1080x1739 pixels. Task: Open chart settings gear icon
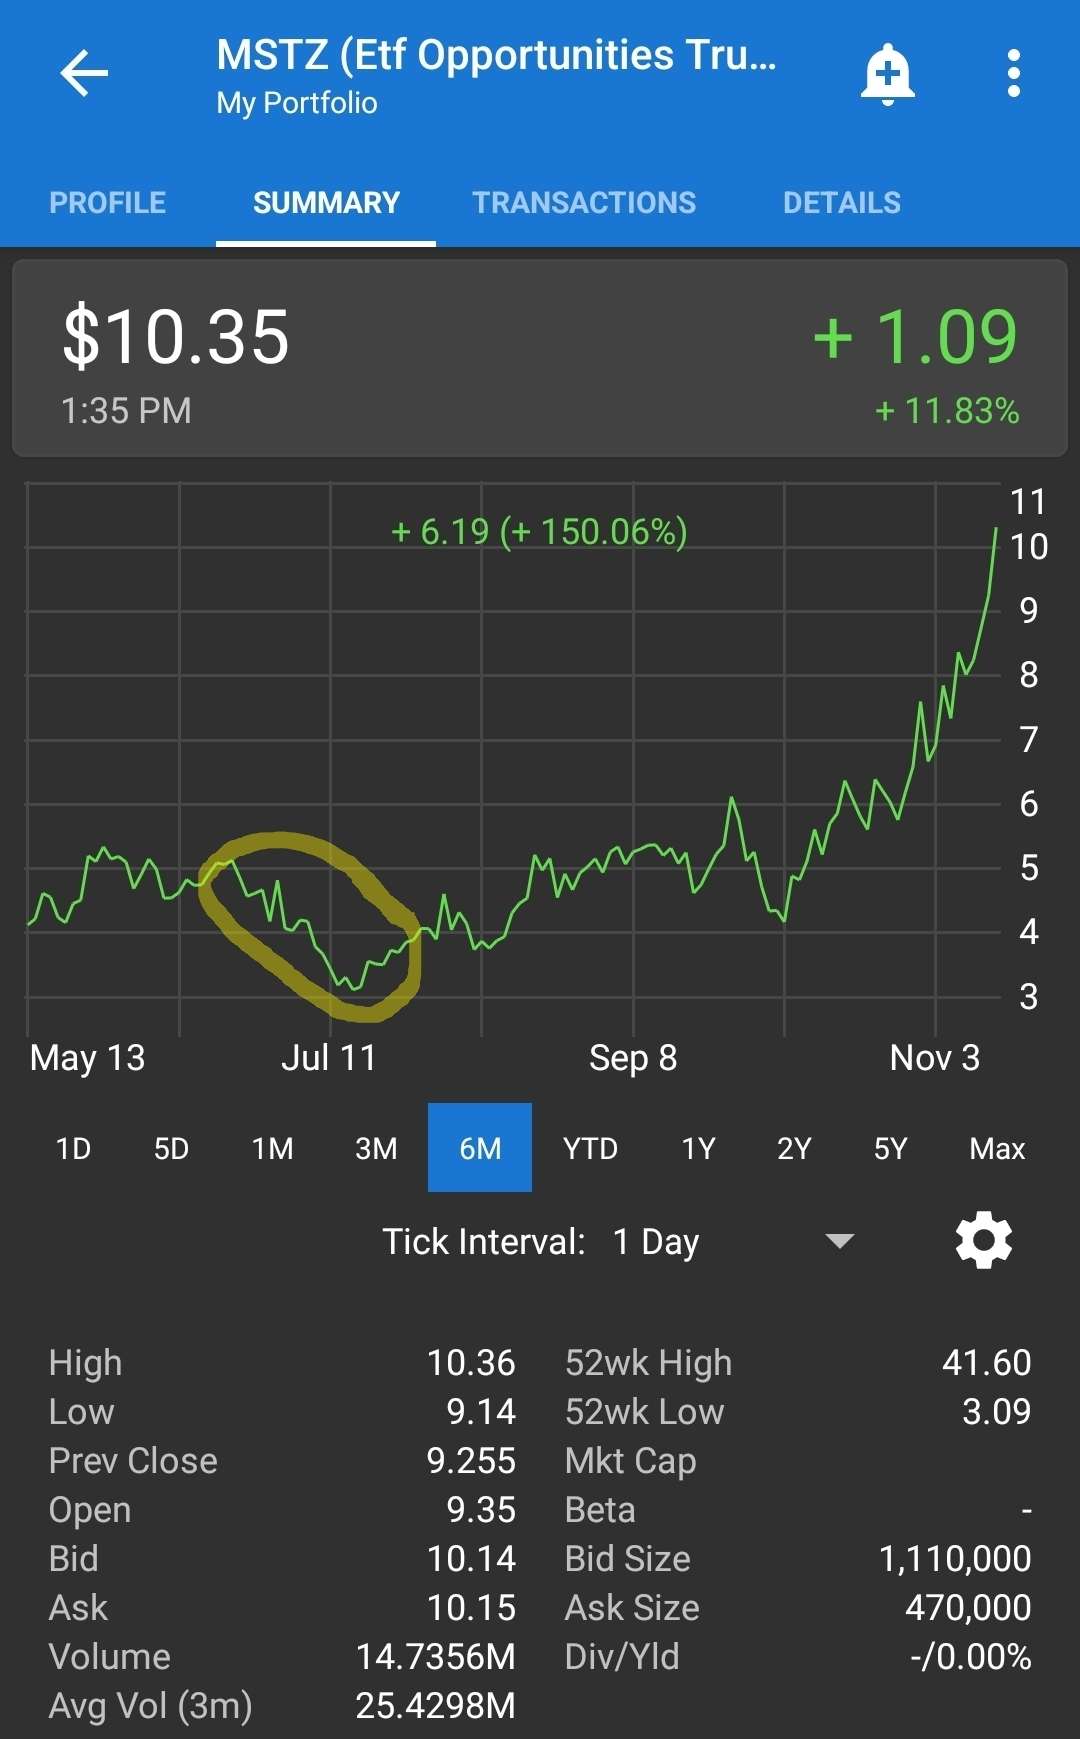[984, 1241]
